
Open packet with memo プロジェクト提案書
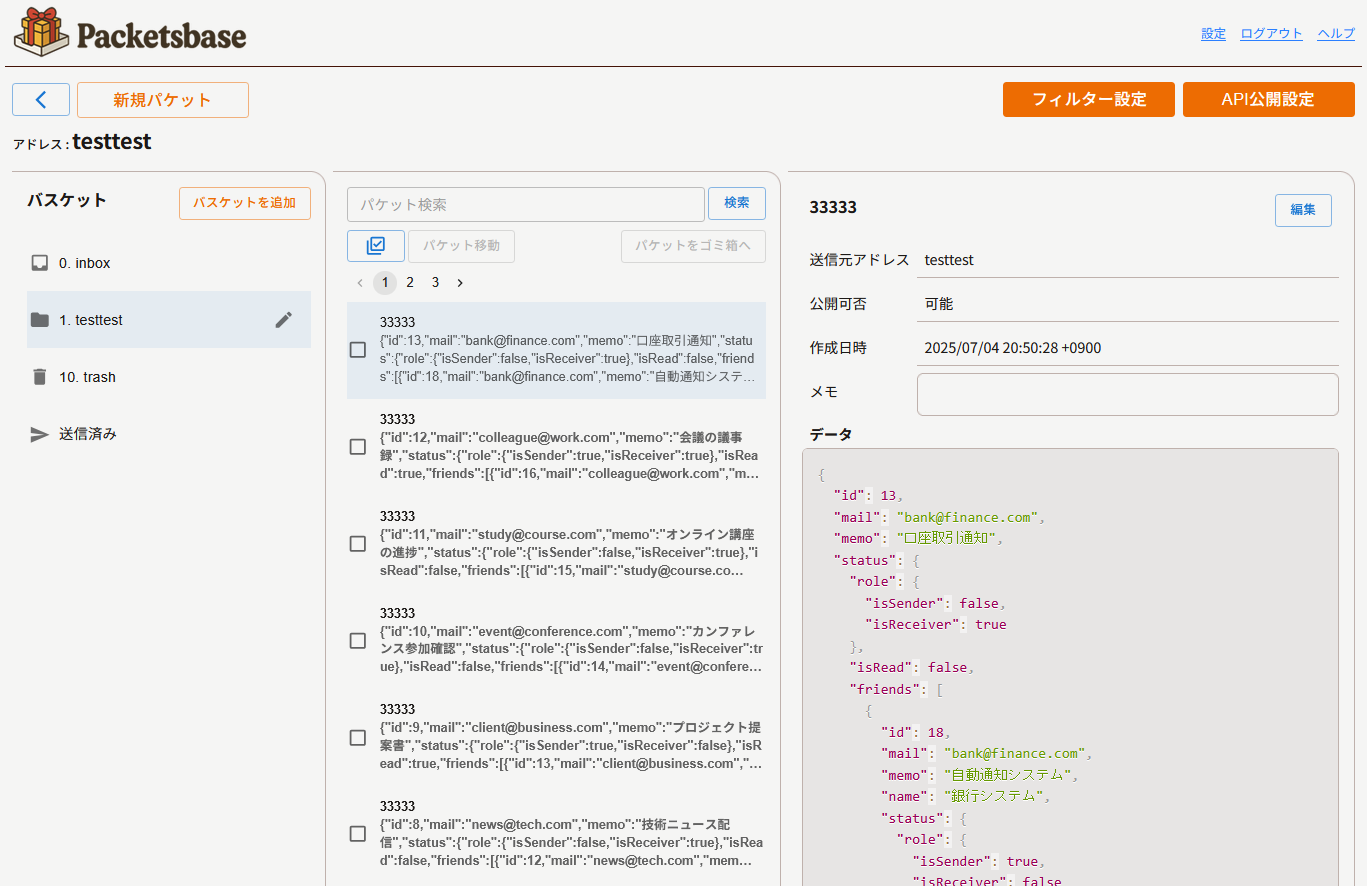click(556, 738)
